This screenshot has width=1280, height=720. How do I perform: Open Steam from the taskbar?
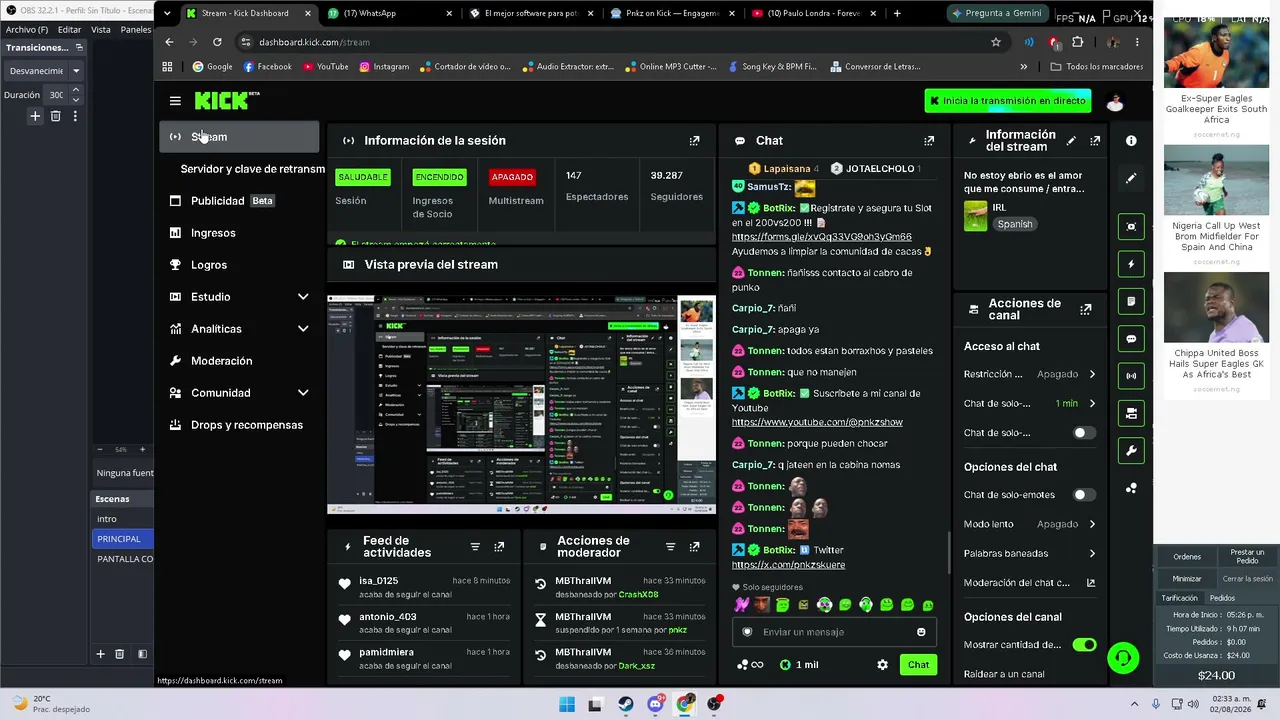coord(625,704)
